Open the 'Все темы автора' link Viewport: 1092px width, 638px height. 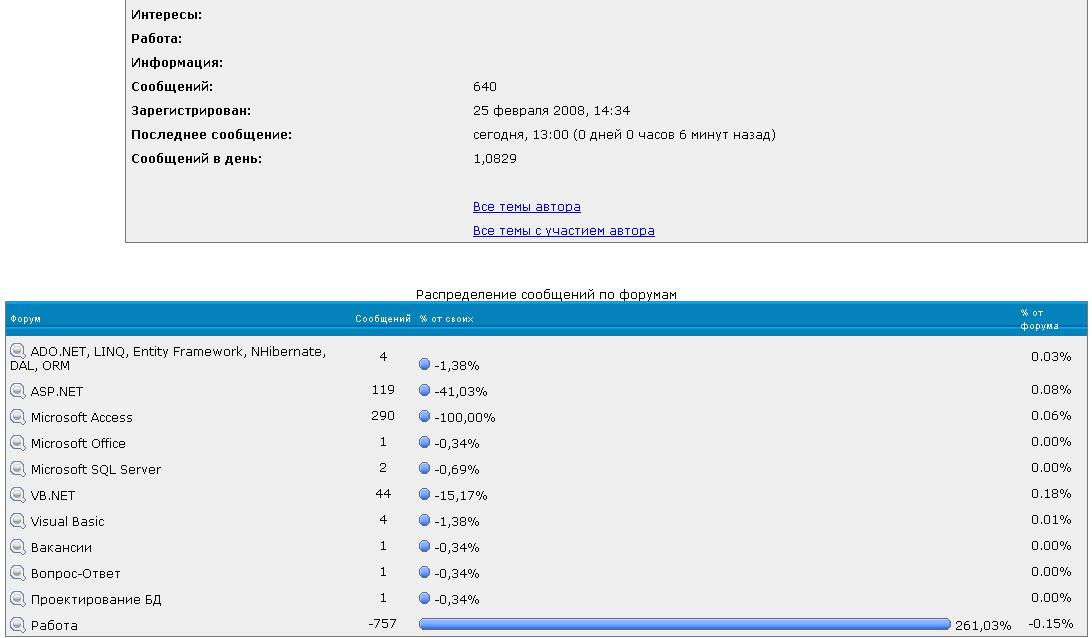526,207
